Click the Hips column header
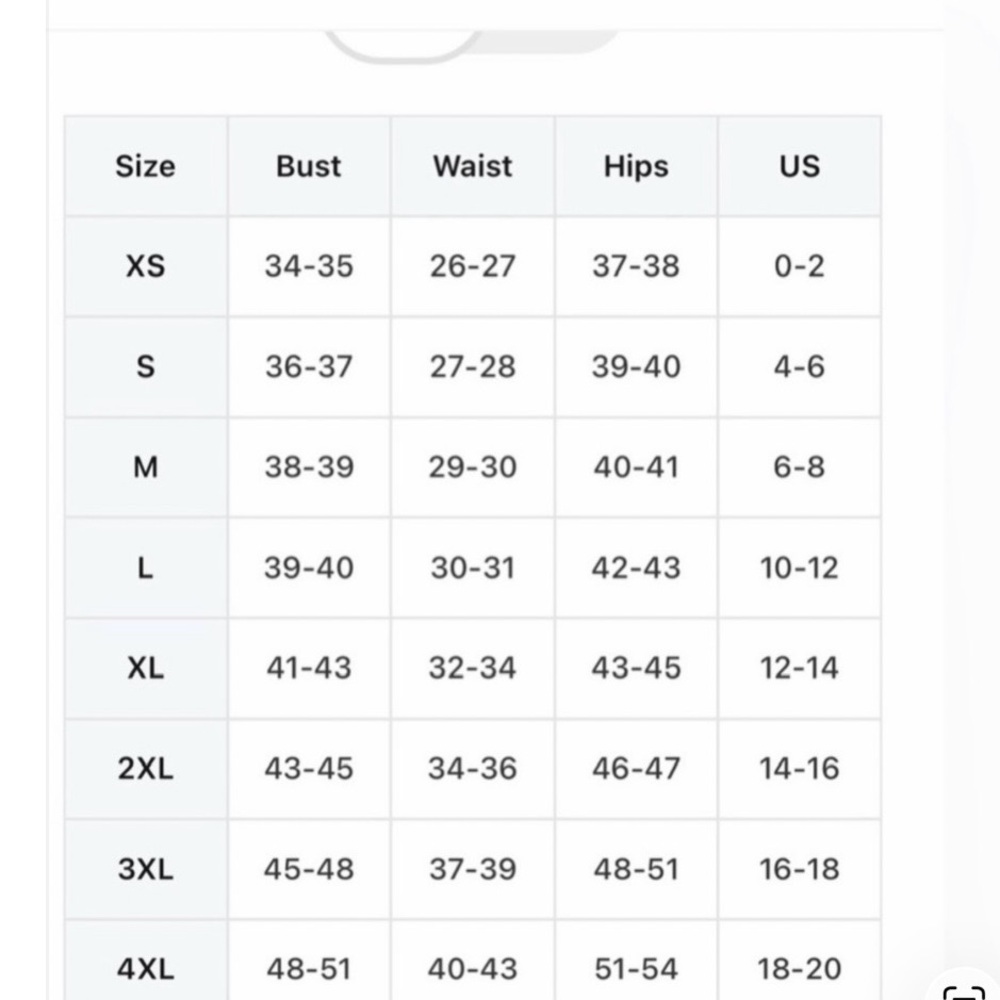The width and height of the screenshot is (1000, 1000). (x=636, y=166)
